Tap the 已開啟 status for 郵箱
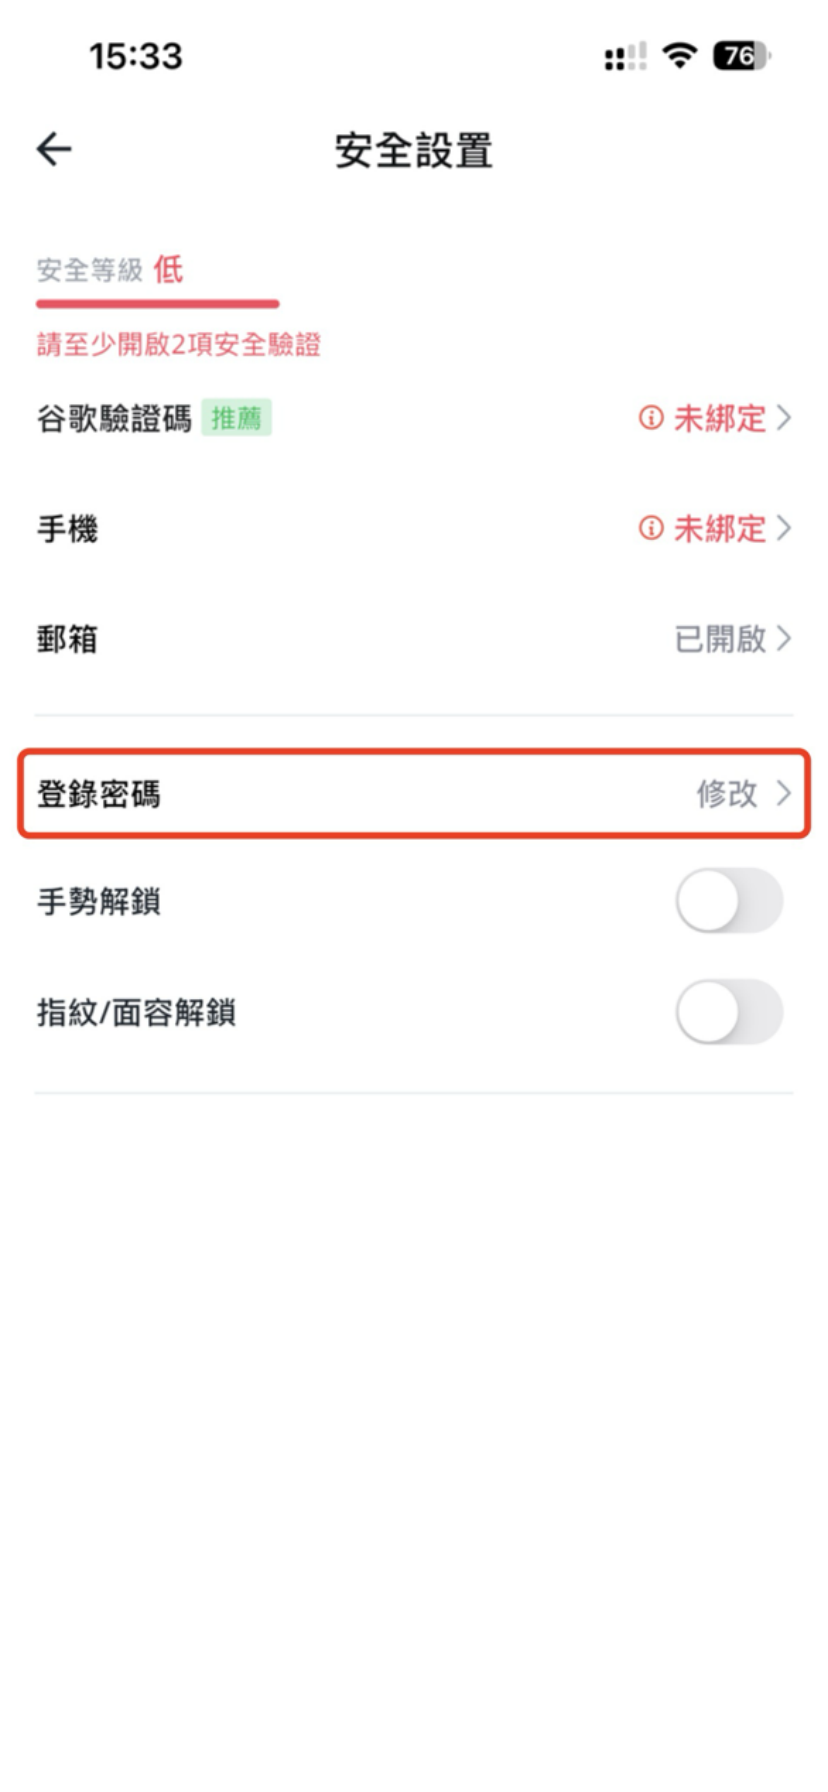828x1792 pixels. [720, 639]
